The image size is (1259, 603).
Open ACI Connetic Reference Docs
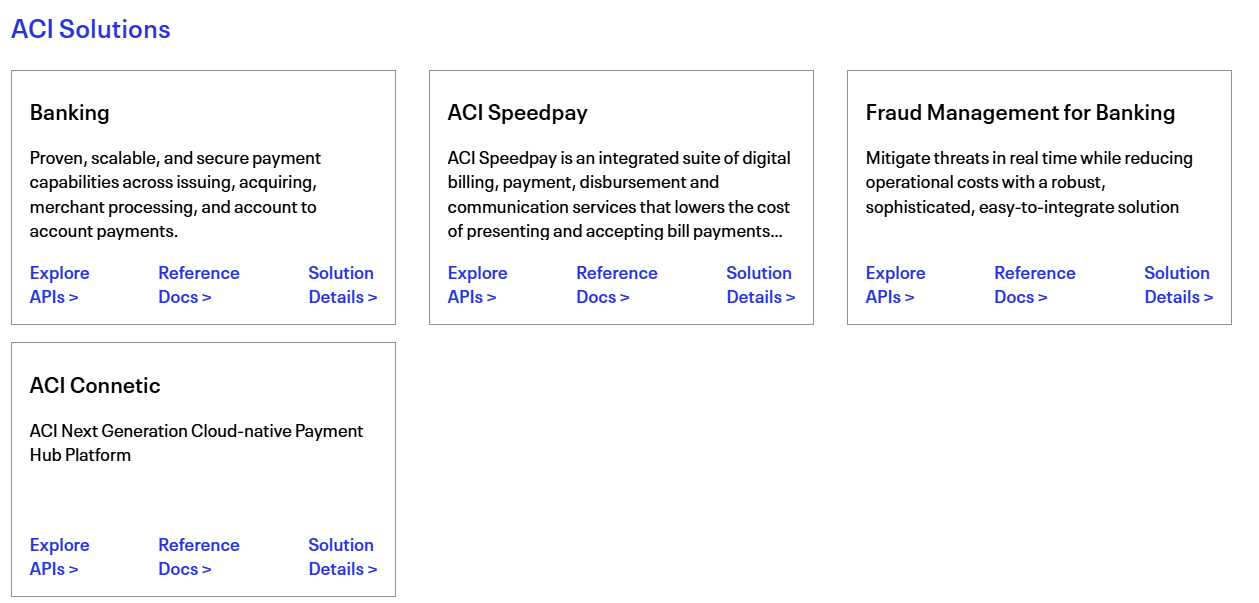(x=198, y=557)
